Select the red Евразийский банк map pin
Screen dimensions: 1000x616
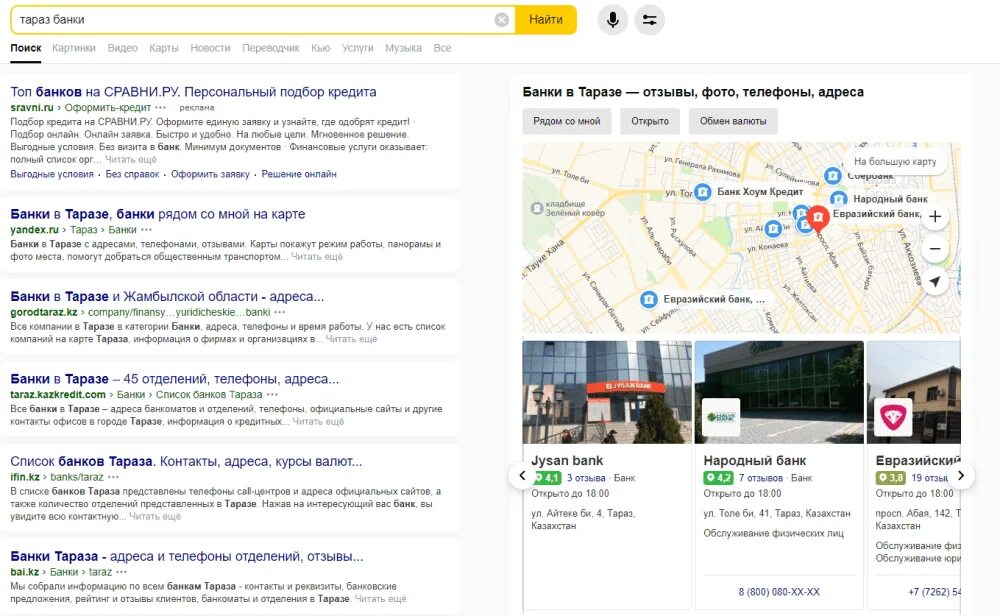coord(818,218)
